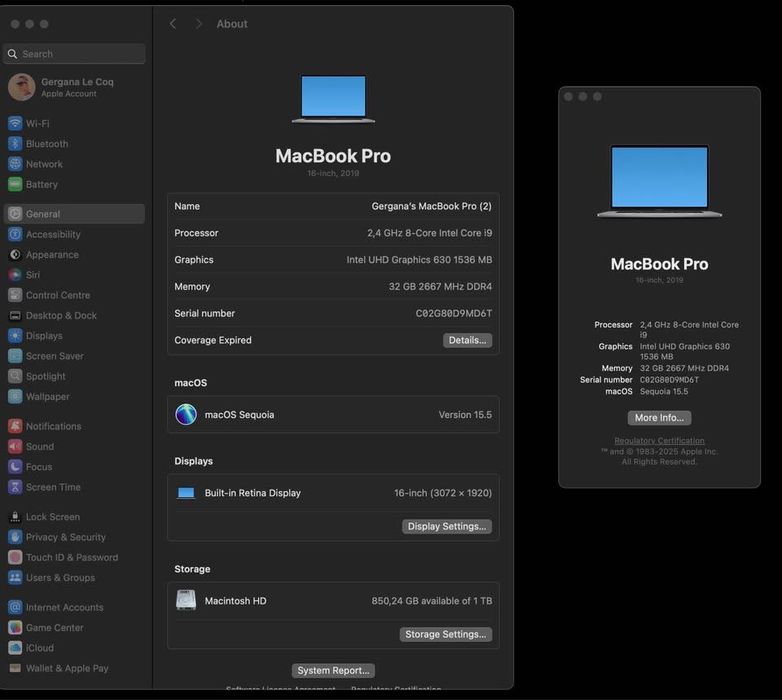The width and height of the screenshot is (782, 700).
Task: Open the Wallpaper icon
Action: tap(15, 397)
